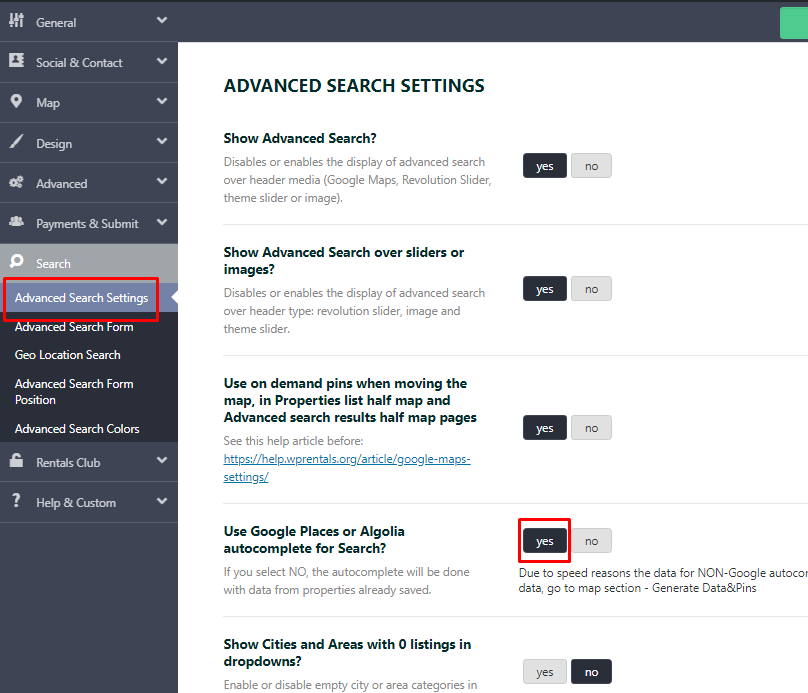
Task: Expand the General section chevron
Action: click(x=162, y=21)
